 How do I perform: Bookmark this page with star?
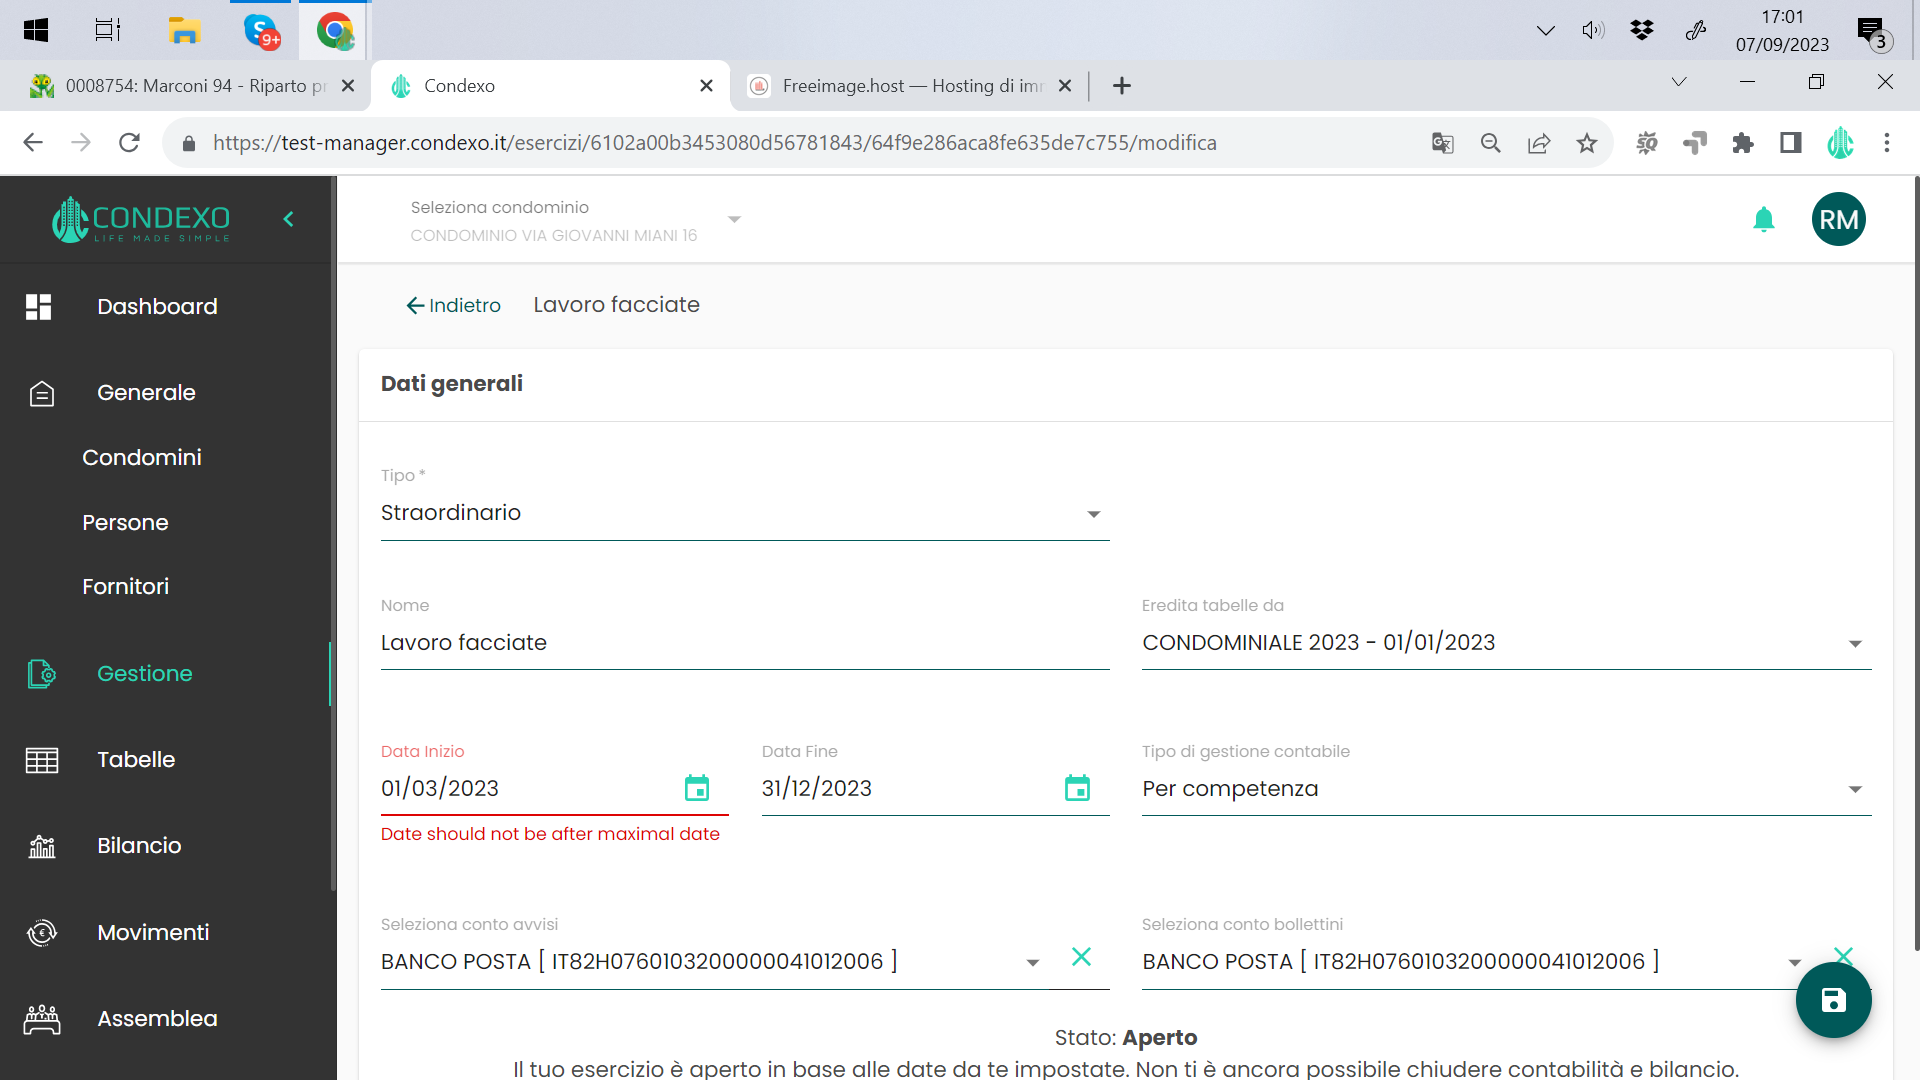point(1587,143)
